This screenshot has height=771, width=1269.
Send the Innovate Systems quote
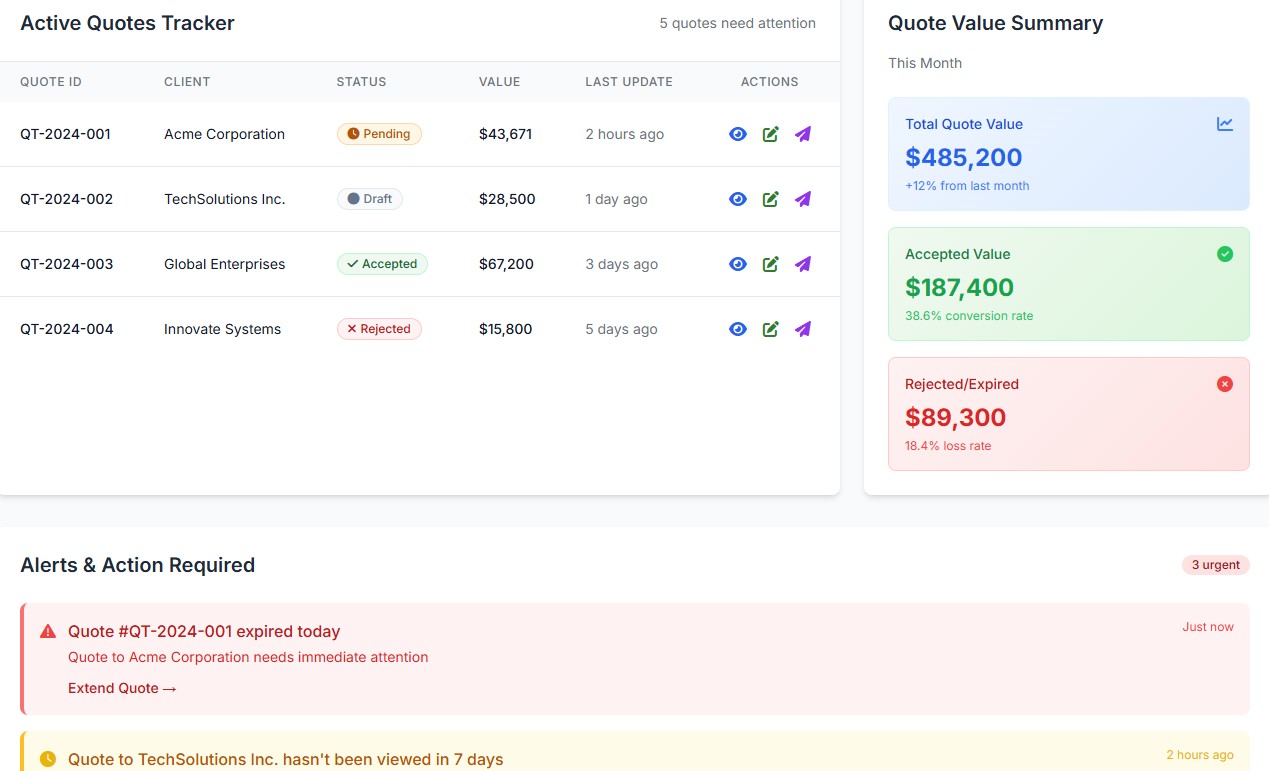802,329
